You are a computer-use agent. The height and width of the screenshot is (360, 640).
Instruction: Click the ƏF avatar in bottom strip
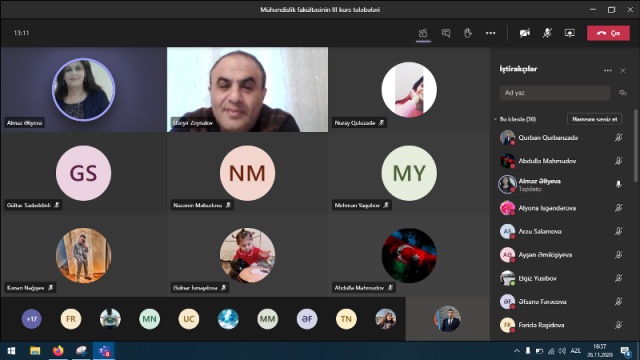pyautogui.click(x=307, y=319)
